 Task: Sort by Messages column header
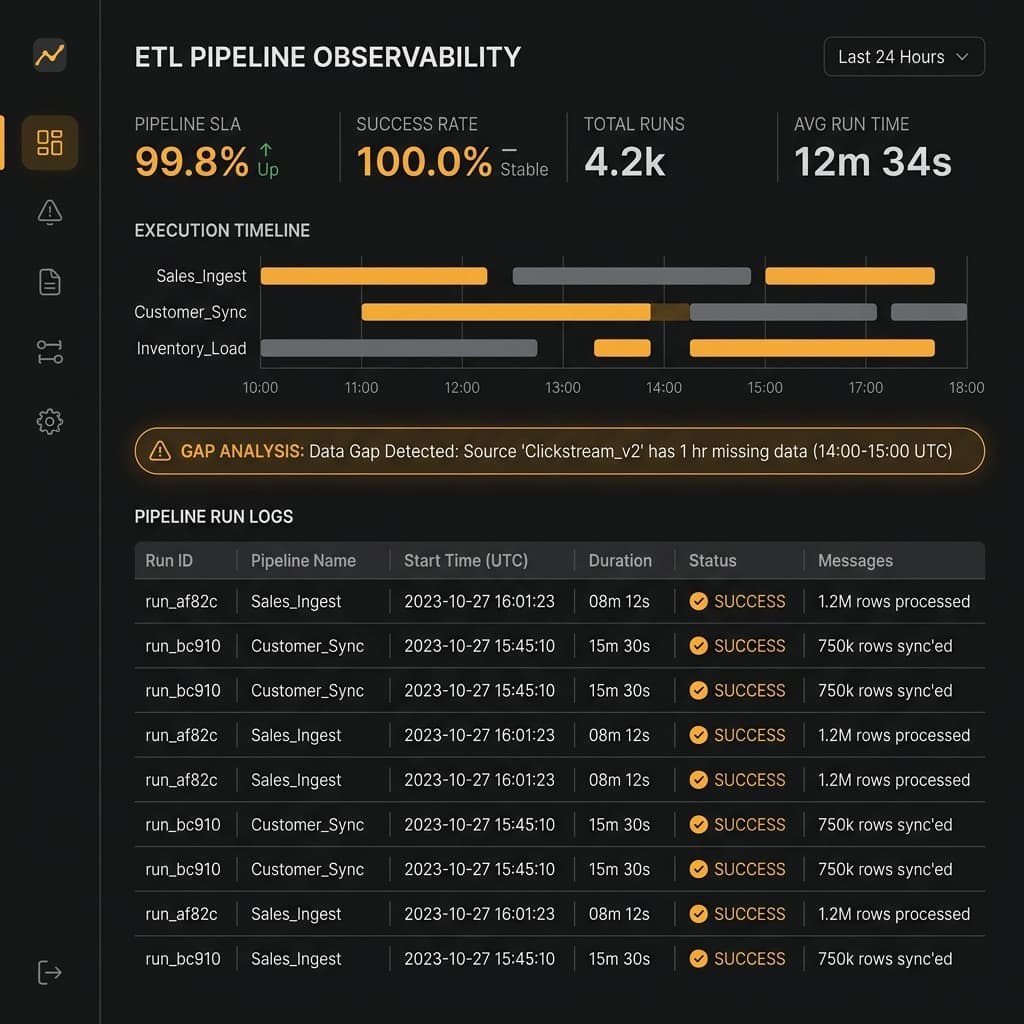coord(855,560)
